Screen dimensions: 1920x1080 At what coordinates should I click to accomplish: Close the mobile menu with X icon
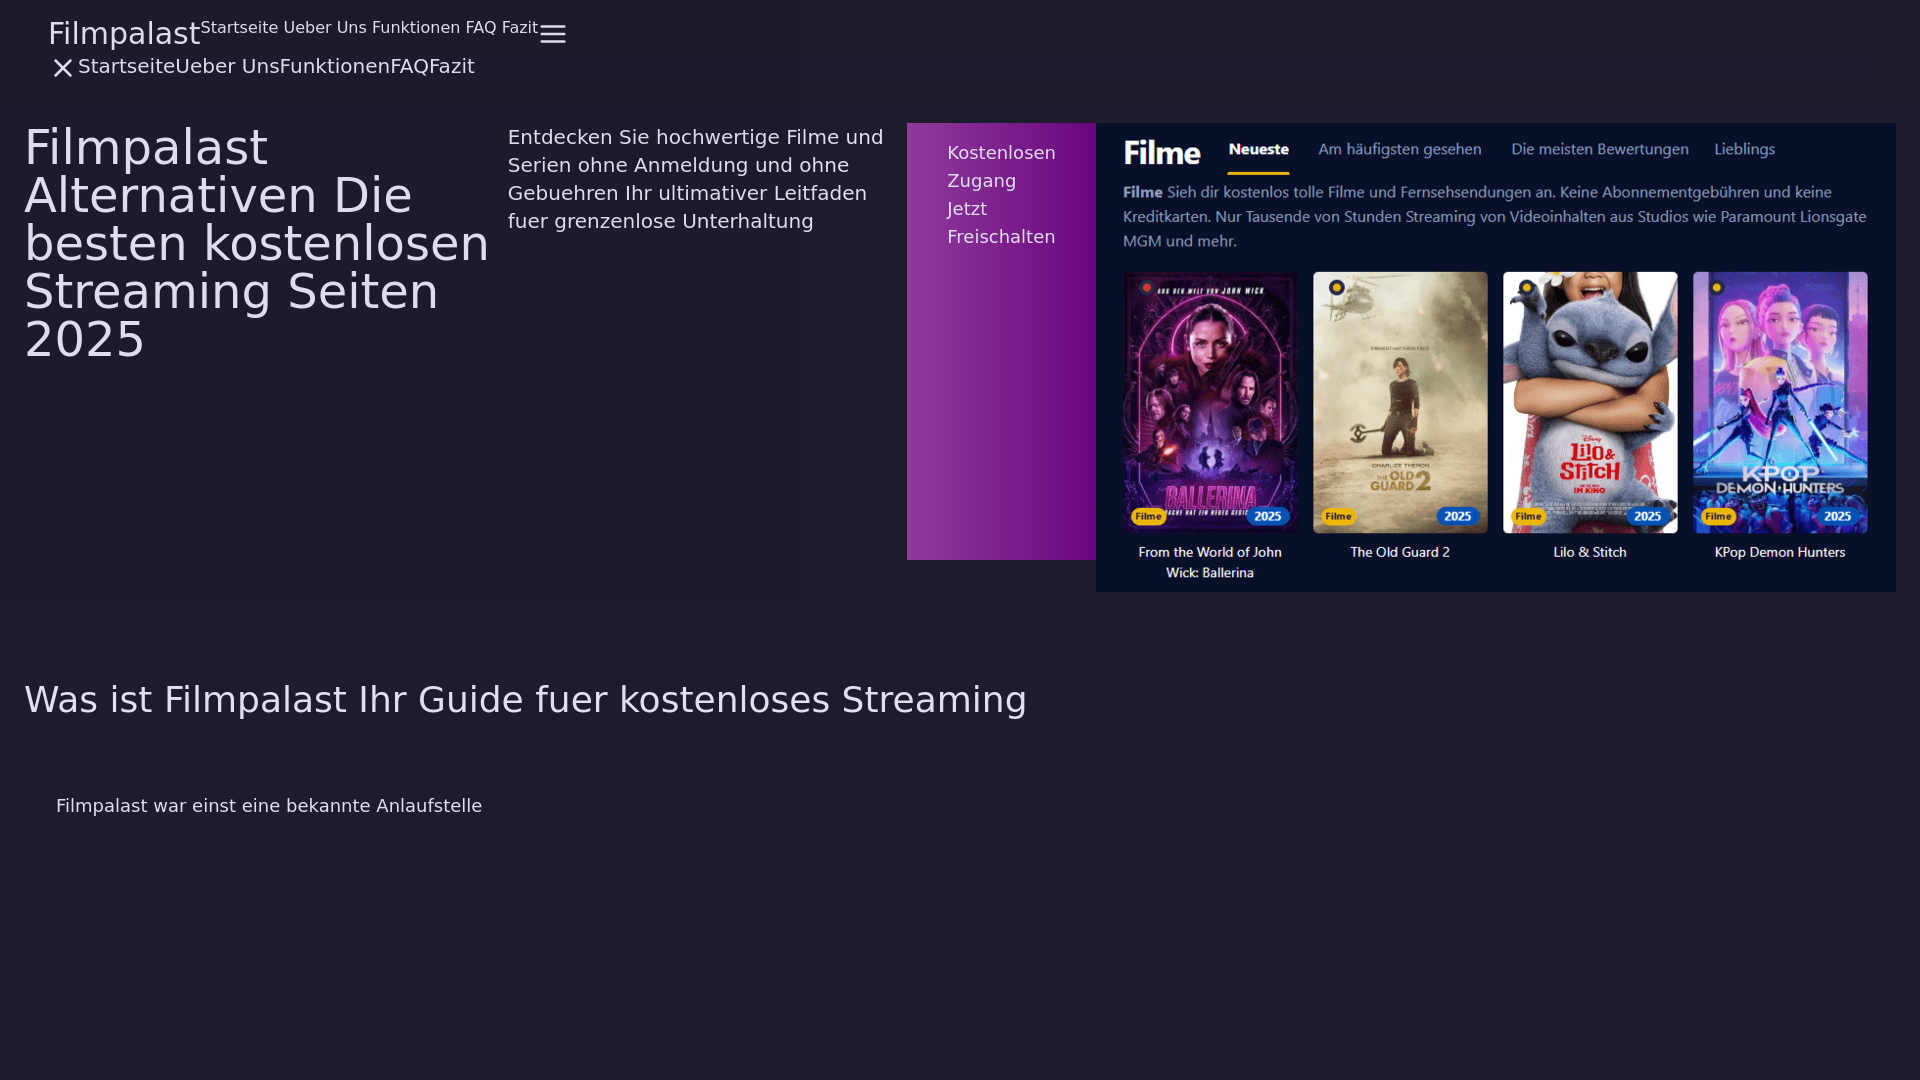coord(63,68)
